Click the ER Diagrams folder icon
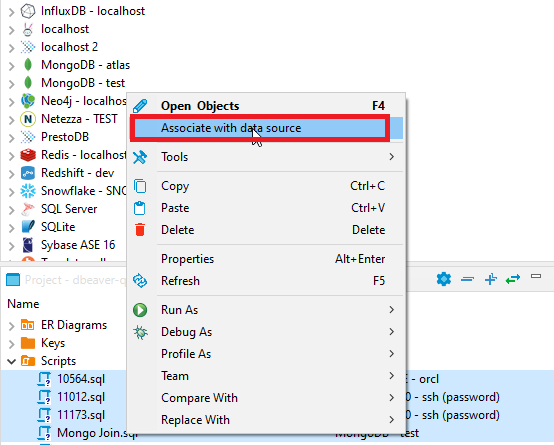The image size is (554, 445). 28,324
